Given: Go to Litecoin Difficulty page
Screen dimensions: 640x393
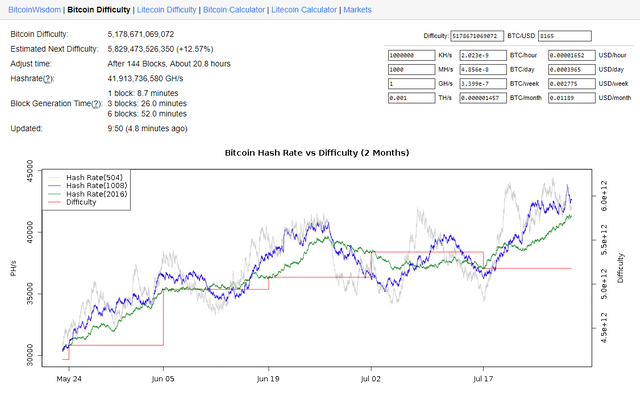Looking at the screenshot, I should click(x=167, y=10).
